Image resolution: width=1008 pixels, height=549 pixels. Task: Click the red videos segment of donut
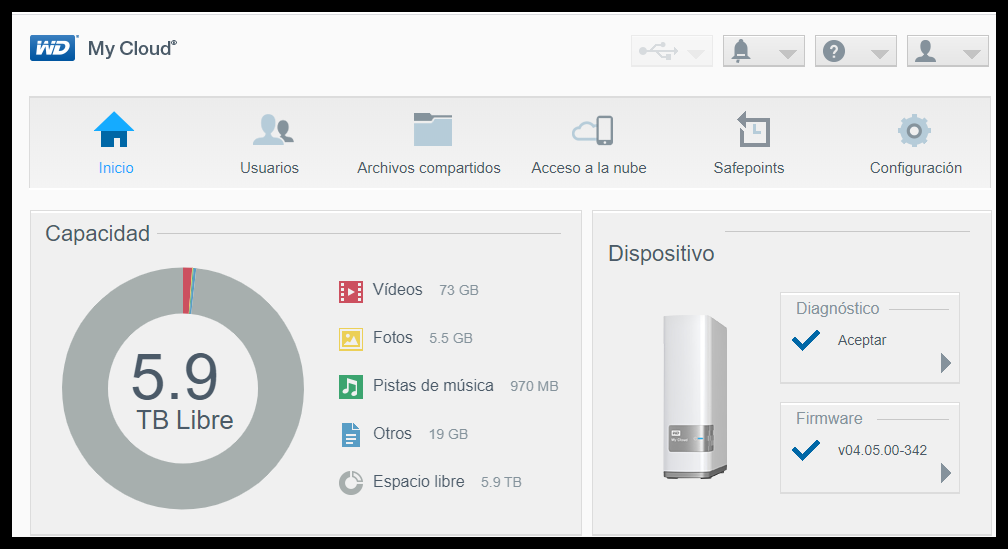(187, 291)
